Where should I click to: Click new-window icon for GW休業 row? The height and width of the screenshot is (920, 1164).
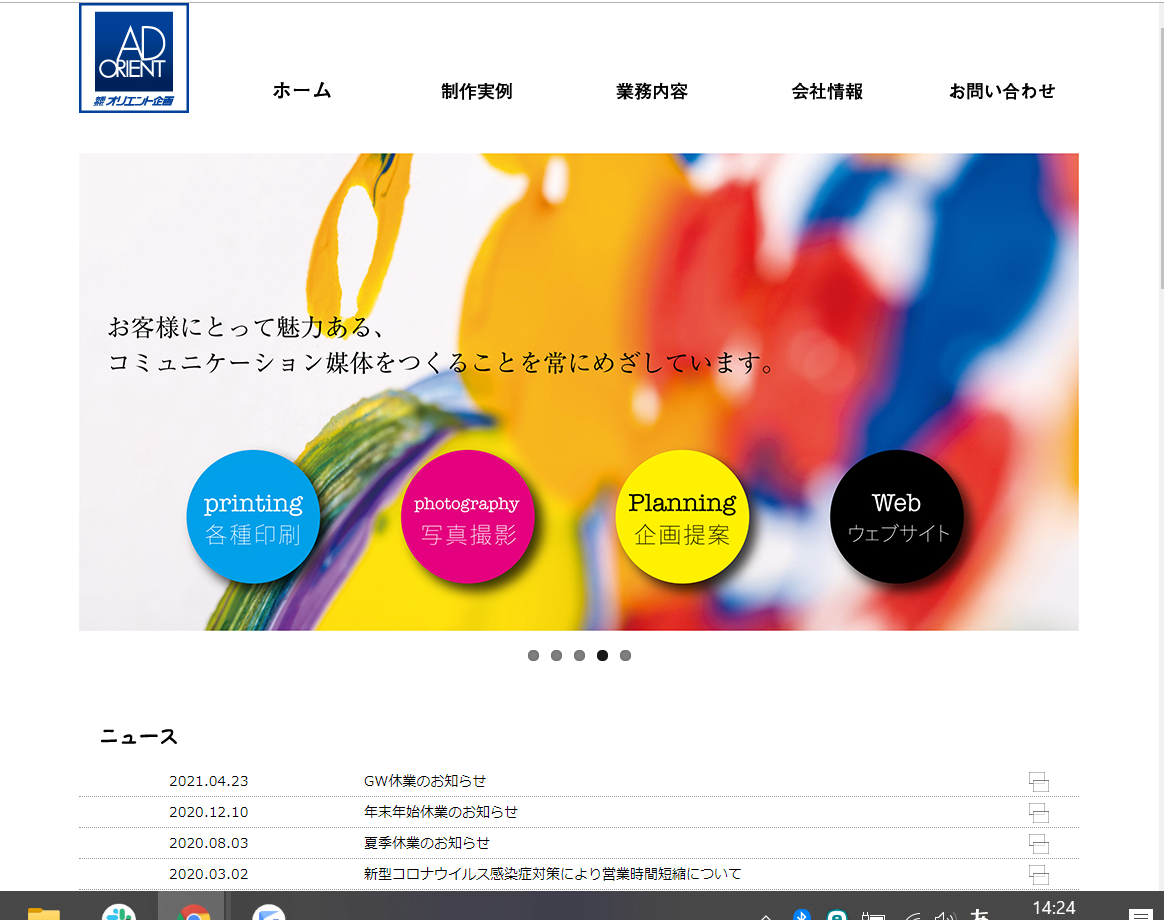[x=1039, y=782]
